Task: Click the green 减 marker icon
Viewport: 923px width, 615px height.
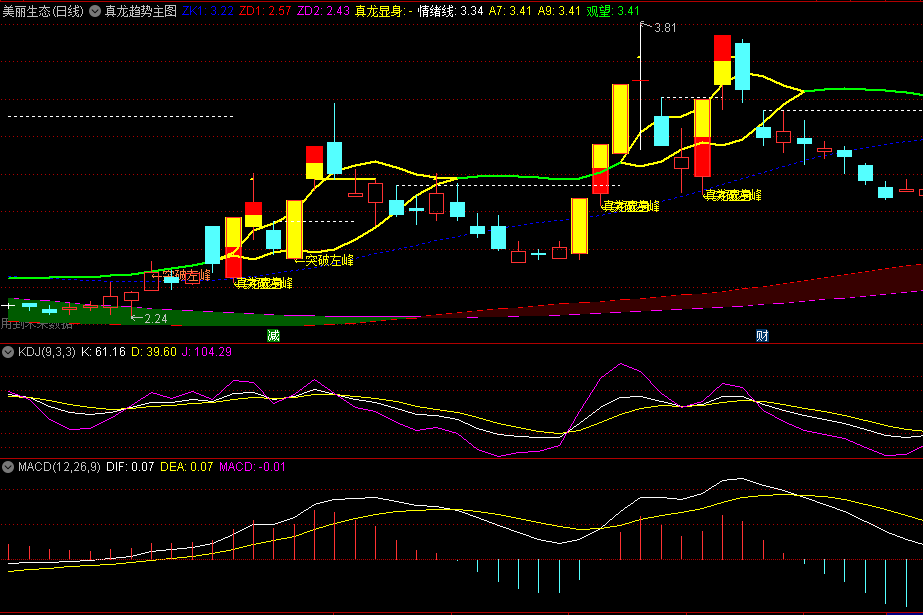Action: pos(273,335)
